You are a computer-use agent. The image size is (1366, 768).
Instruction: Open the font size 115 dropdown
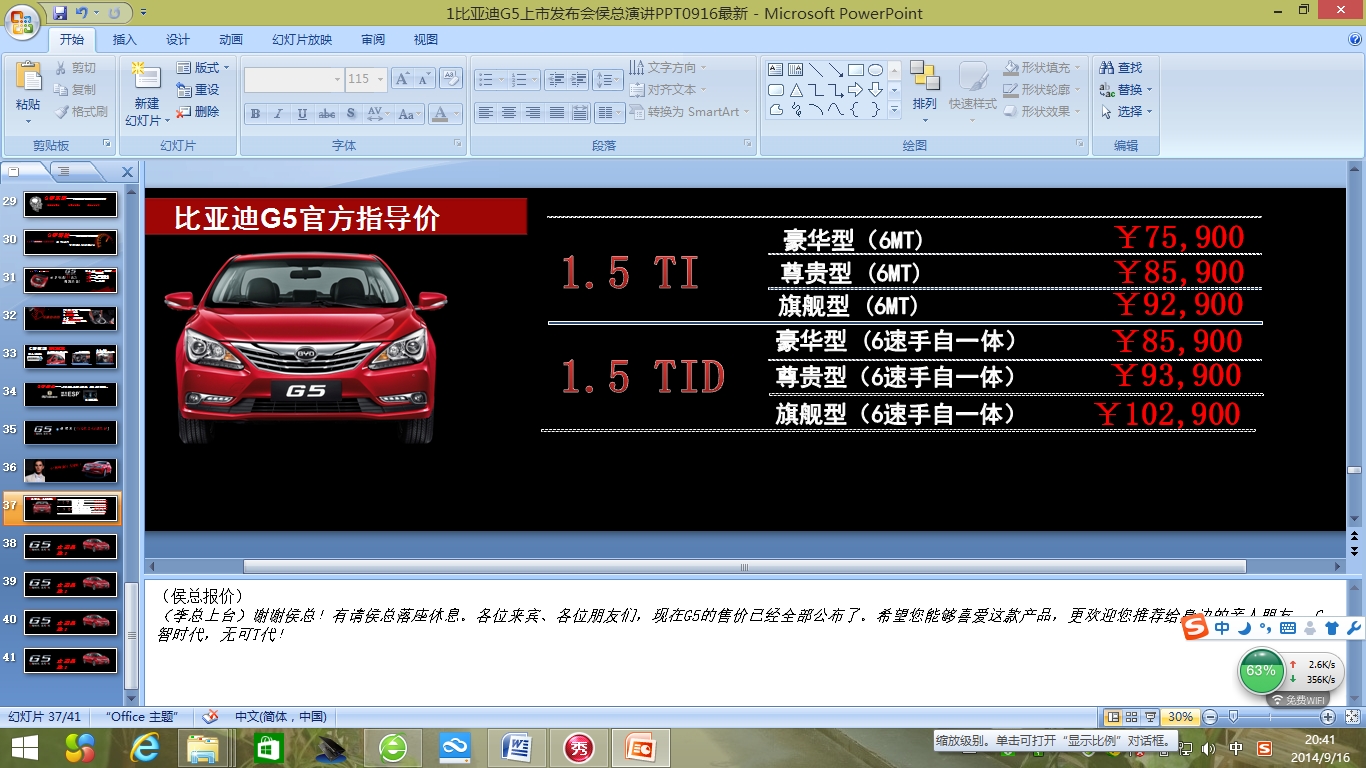[379, 79]
